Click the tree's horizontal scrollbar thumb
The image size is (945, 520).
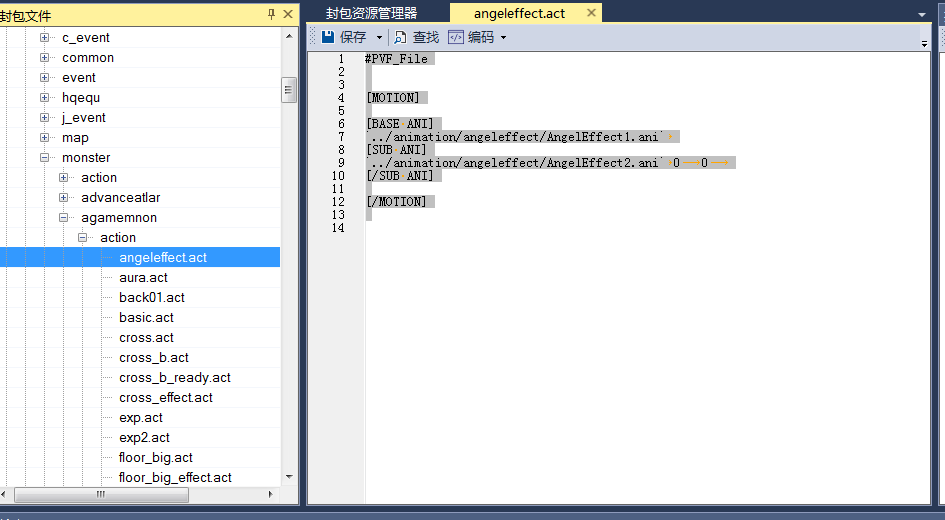pyautogui.click(x=100, y=495)
